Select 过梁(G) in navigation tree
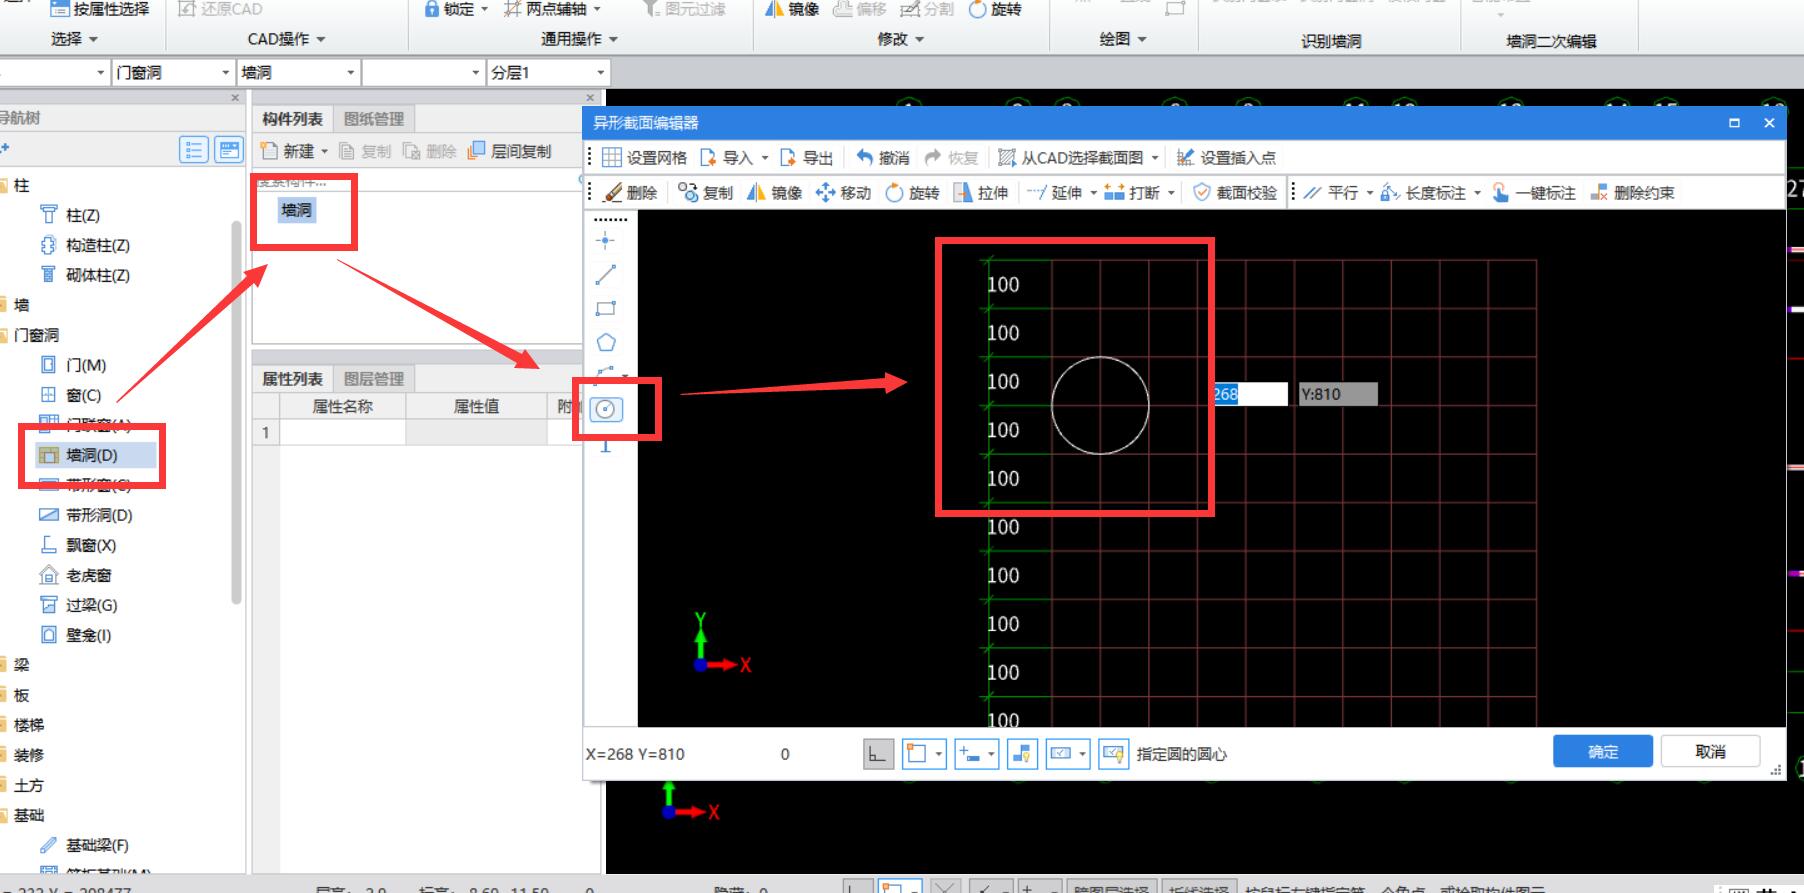Viewport: 1804px width, 893px height. (x=91, y=605)
